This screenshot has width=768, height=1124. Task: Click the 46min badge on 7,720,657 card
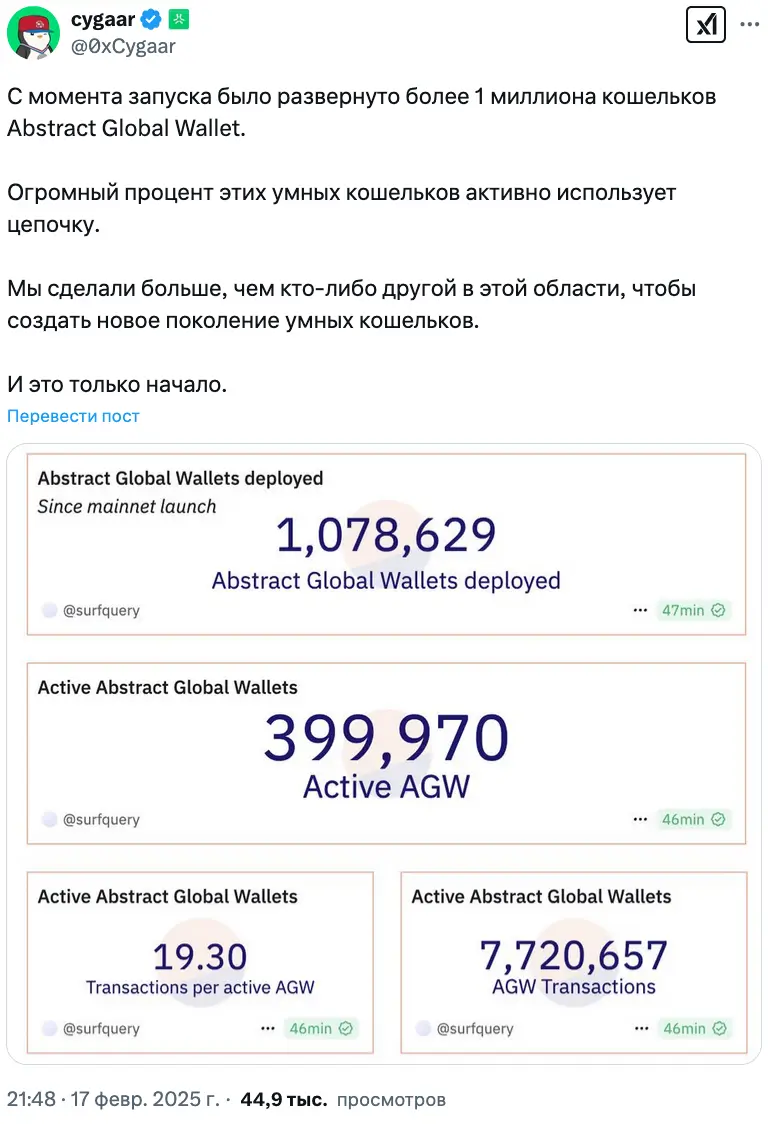point(693,1028)
